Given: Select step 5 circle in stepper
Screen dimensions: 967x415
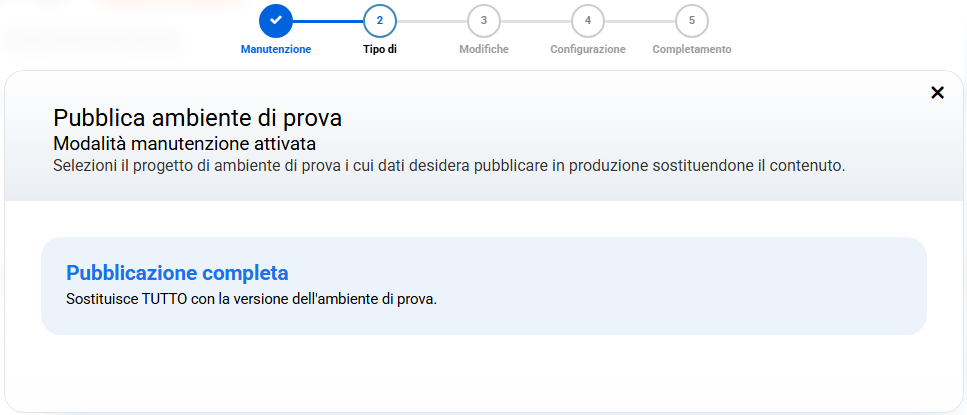Looking at the screenshot, I should (x=692, y=20).
